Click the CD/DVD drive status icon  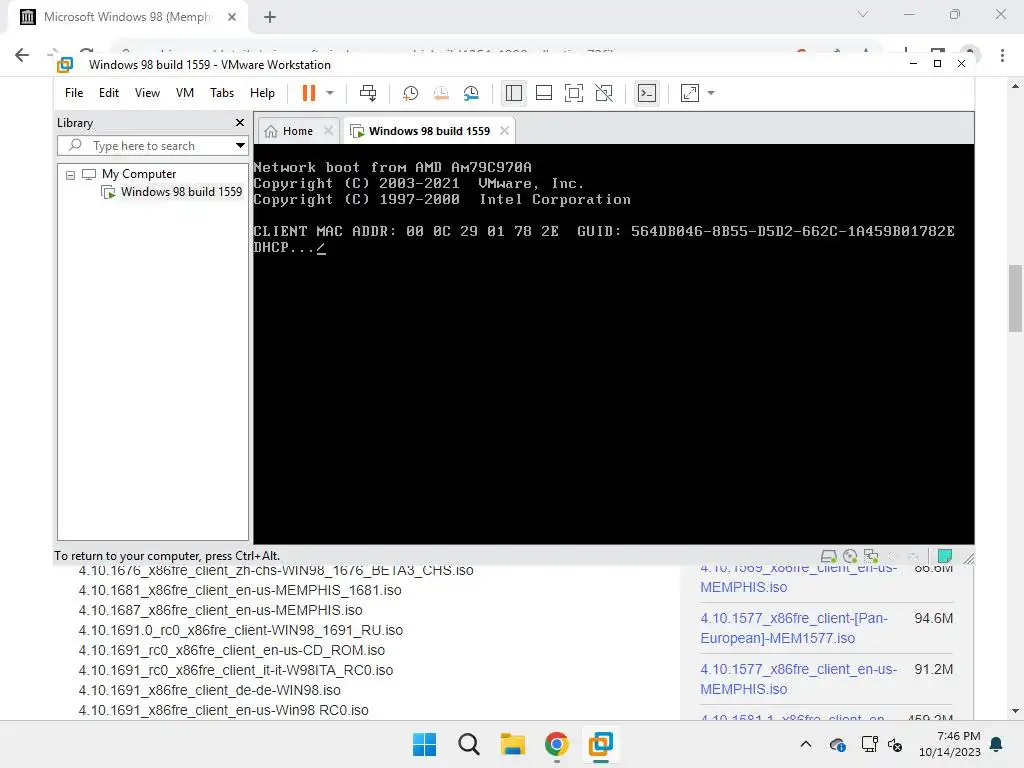[850, 556]
